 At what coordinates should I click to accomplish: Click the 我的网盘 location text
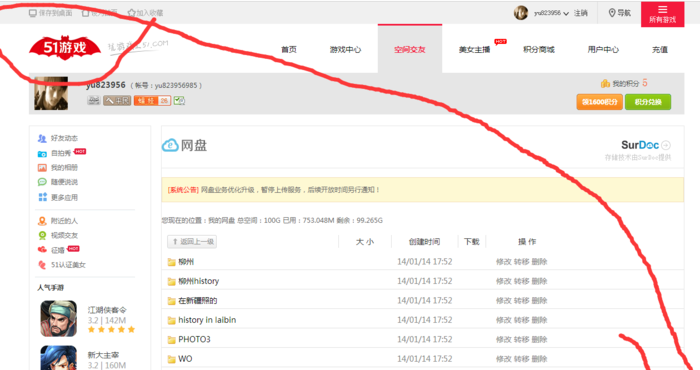221,220
